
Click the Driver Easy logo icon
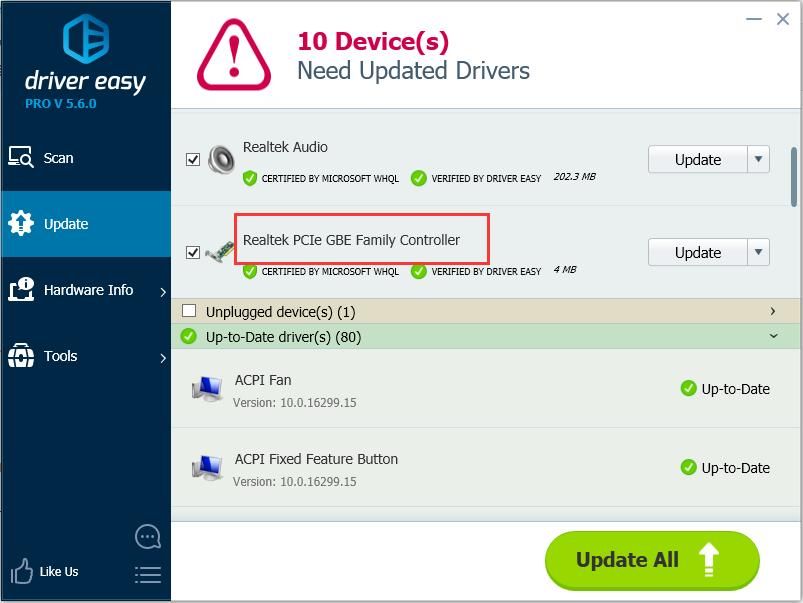(x=85, y=38)
